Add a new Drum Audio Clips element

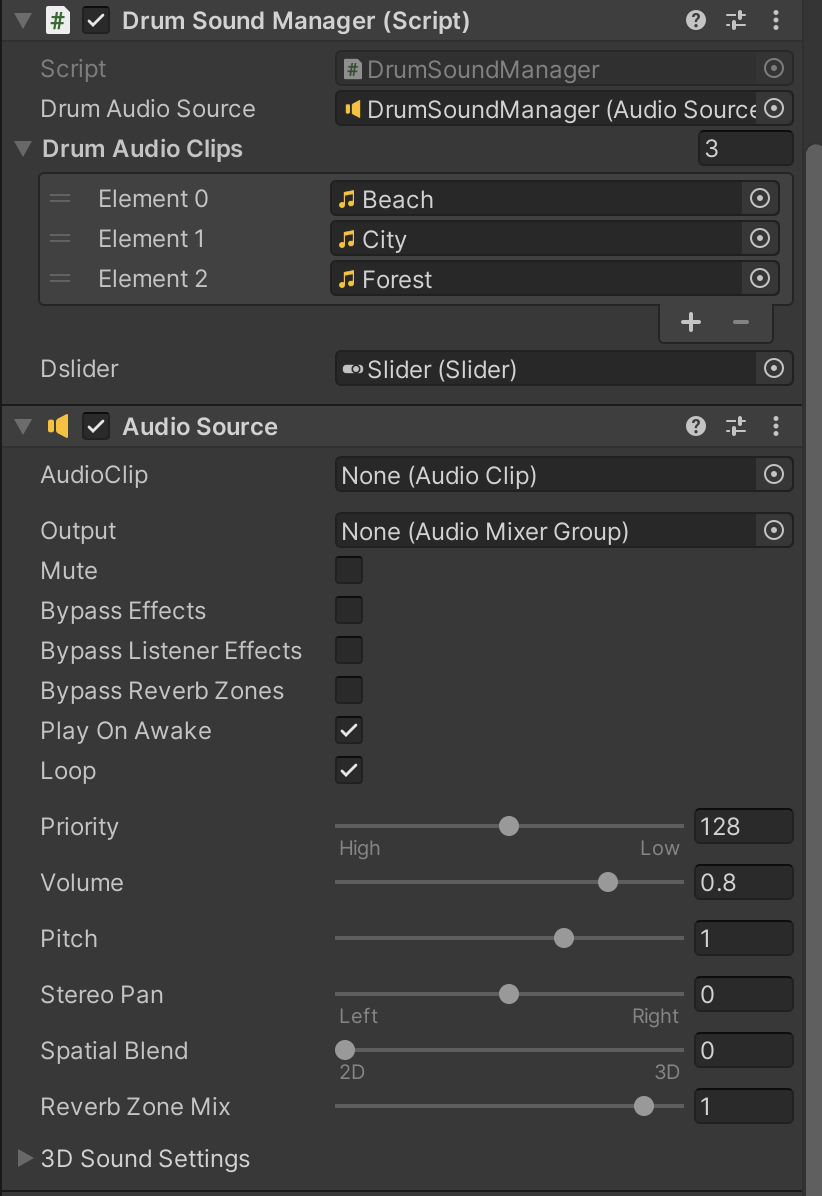[690, 322]
